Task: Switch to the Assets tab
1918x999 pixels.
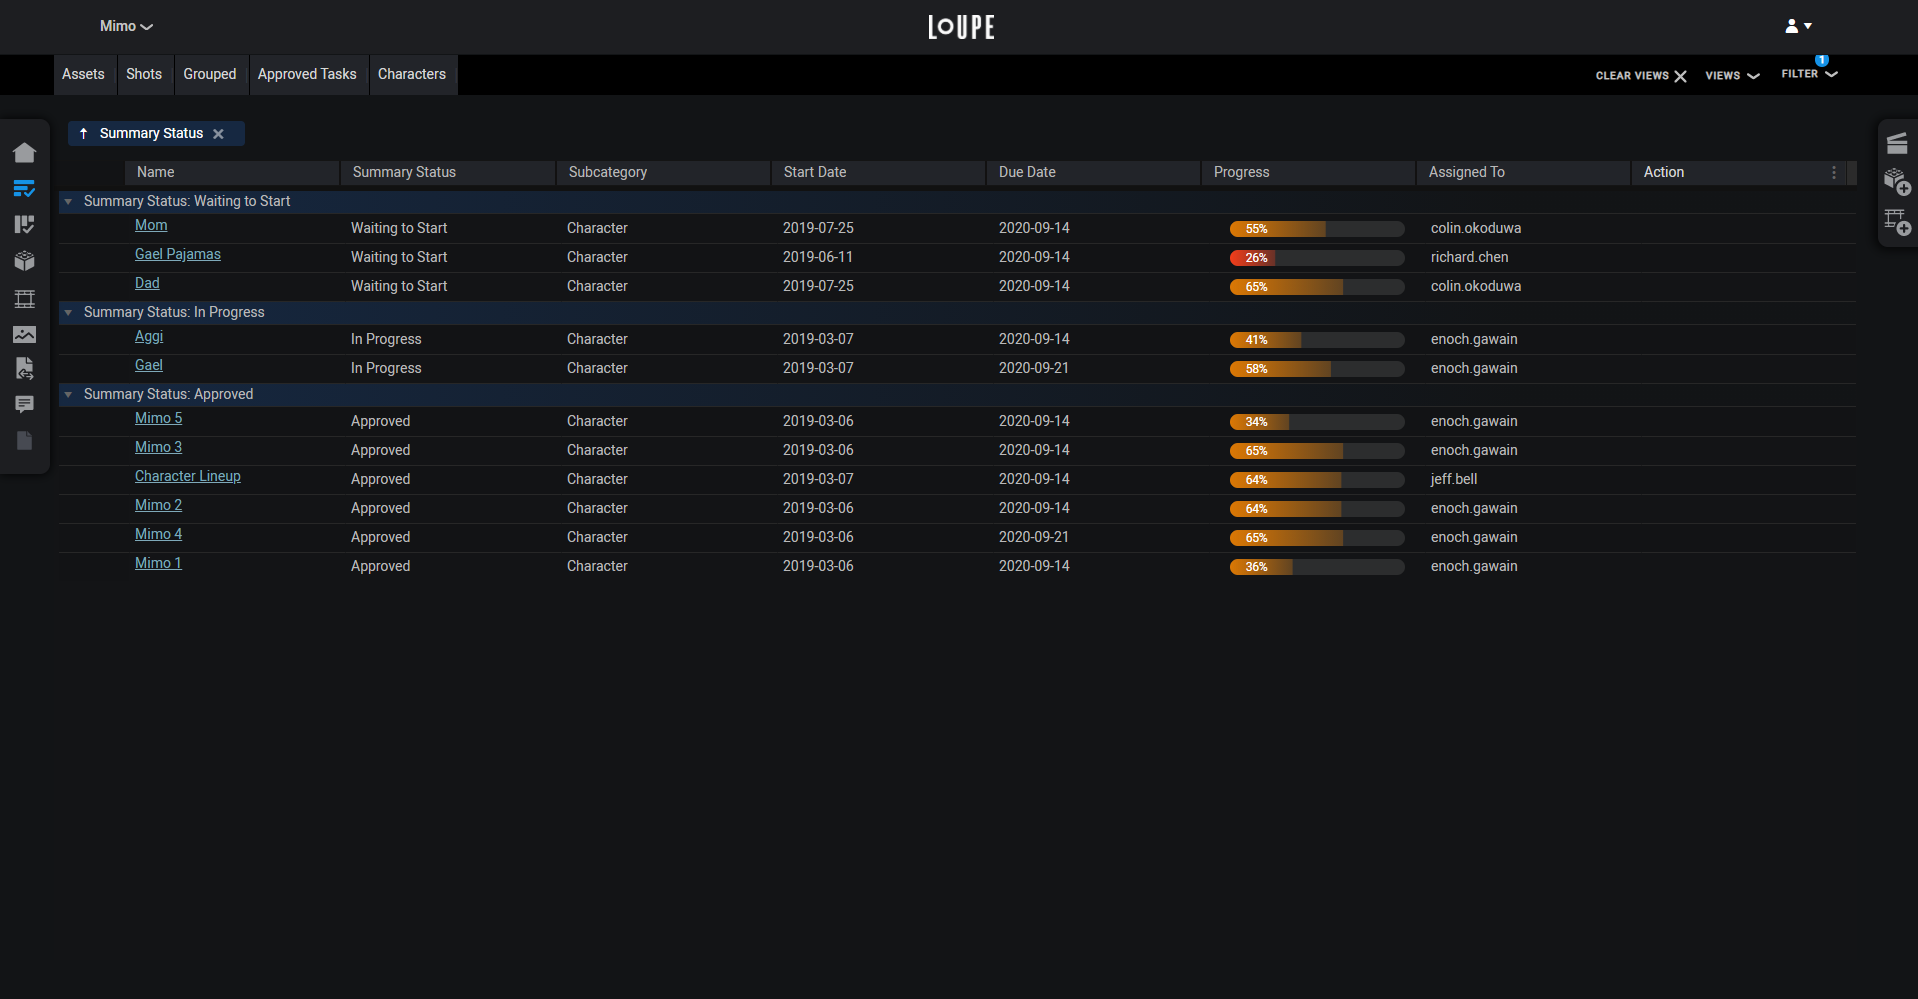Action: [x=83, y=74]
